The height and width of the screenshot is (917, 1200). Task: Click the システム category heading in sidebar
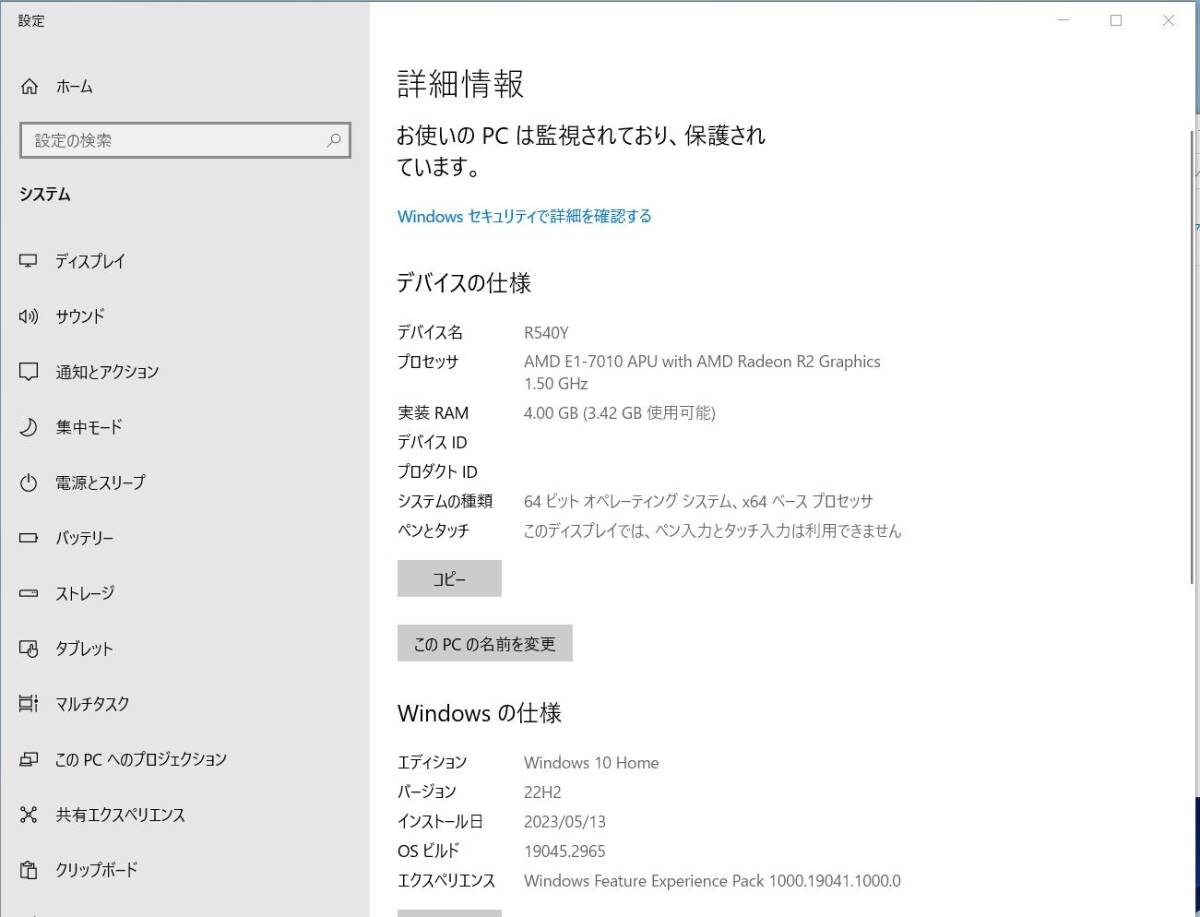pos(45,195)
